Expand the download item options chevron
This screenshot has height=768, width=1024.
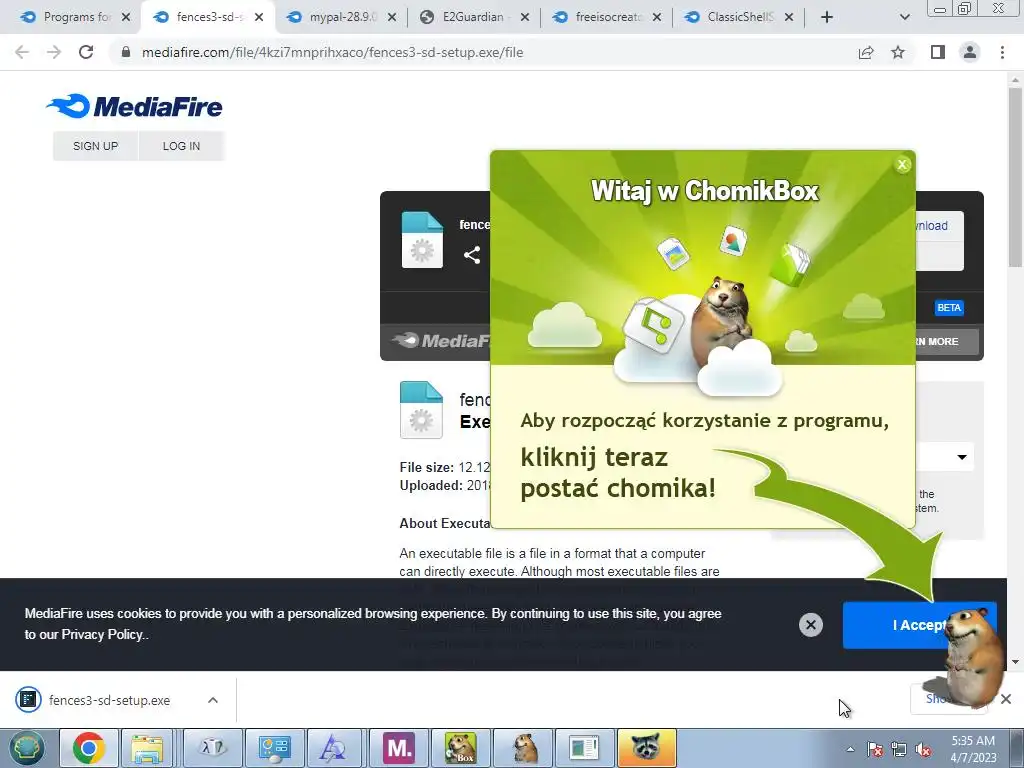pos(213,700)
